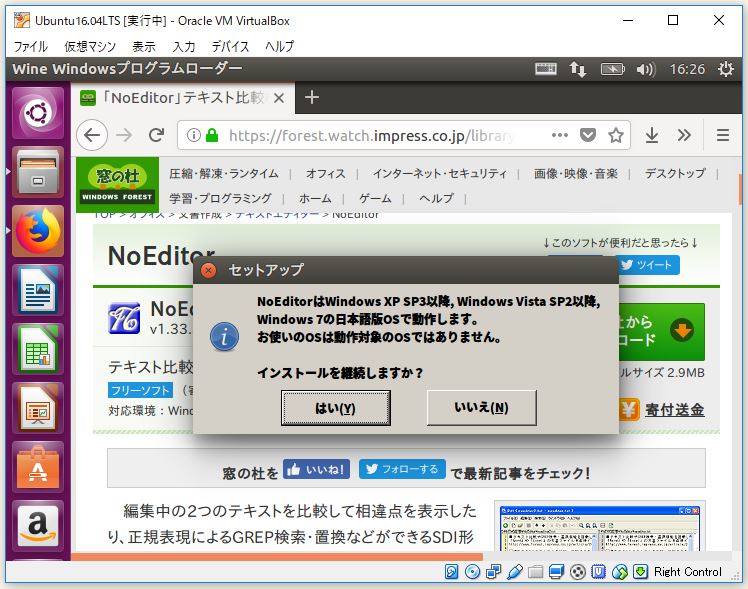Click VirtualBox USB pen status icon
Image resolution: width=748 pixels, height=589 pixels.
[x=515, y=571]
